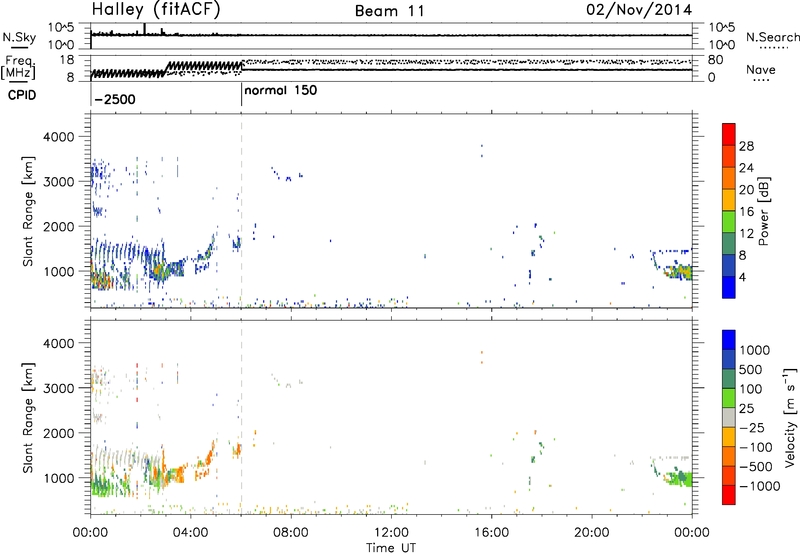Select the 'Power [dB]' colorbar title
This screenshot has height=554, width=800.
[x=764, y=211]
